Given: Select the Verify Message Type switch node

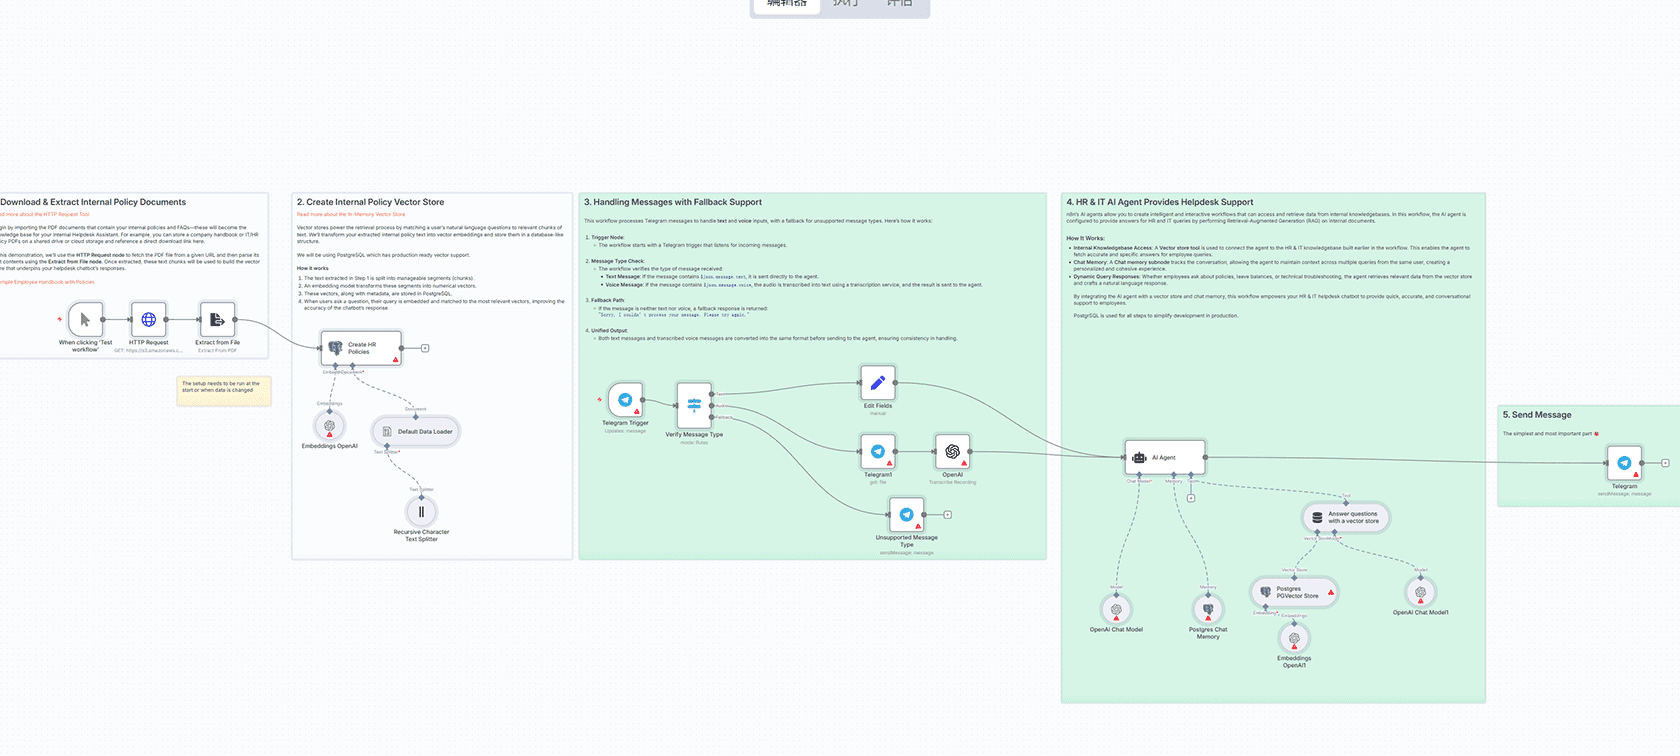Looking at the screenshot, I should pos(694,405).
